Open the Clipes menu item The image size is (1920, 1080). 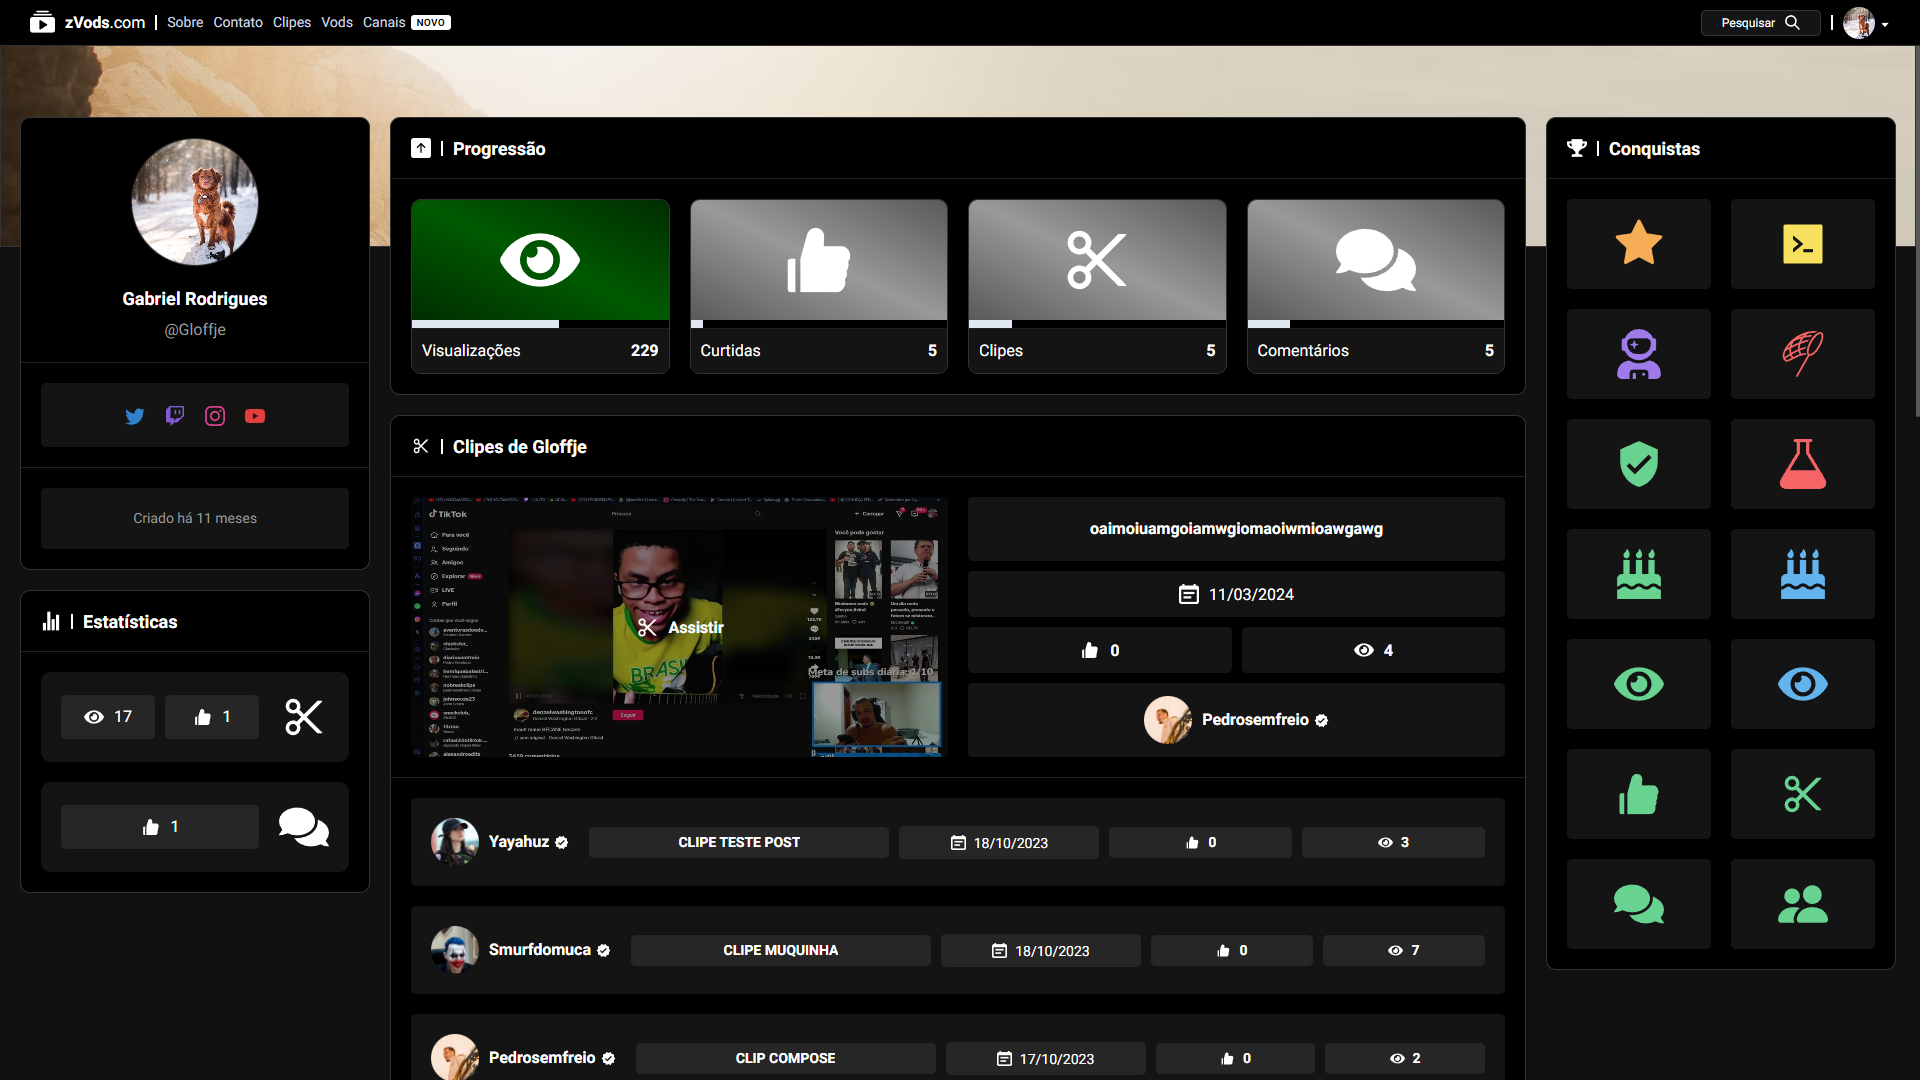(x=291, y=22)
